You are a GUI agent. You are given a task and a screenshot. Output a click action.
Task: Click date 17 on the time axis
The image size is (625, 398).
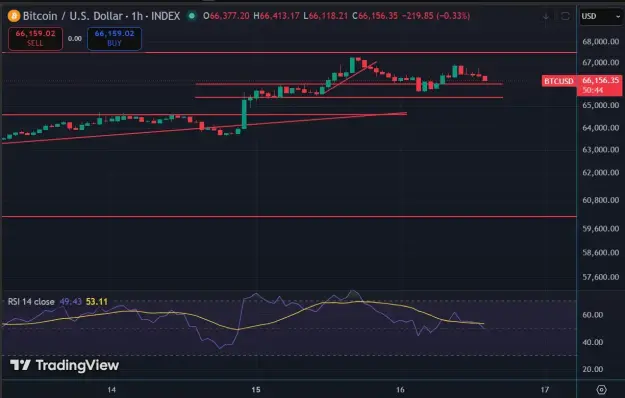coord(544,390)
